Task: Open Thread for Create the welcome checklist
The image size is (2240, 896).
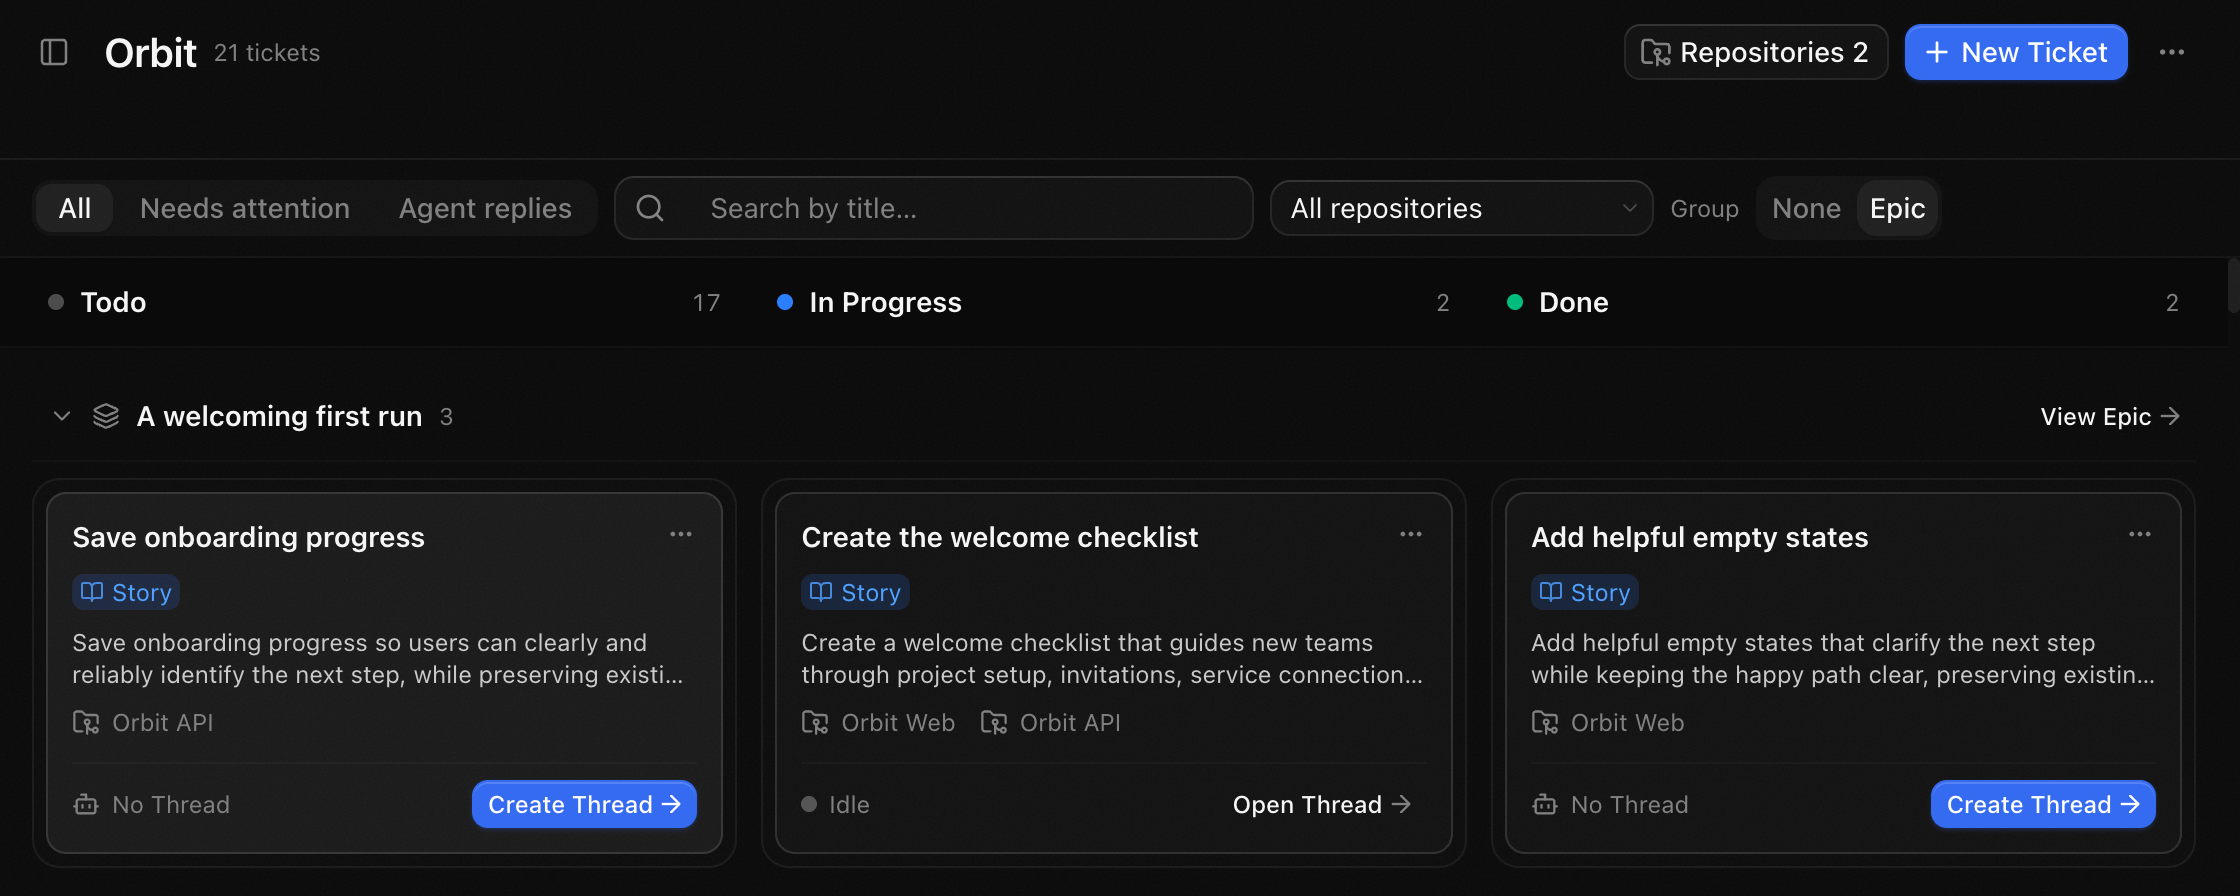Action: pos(1321,804)
